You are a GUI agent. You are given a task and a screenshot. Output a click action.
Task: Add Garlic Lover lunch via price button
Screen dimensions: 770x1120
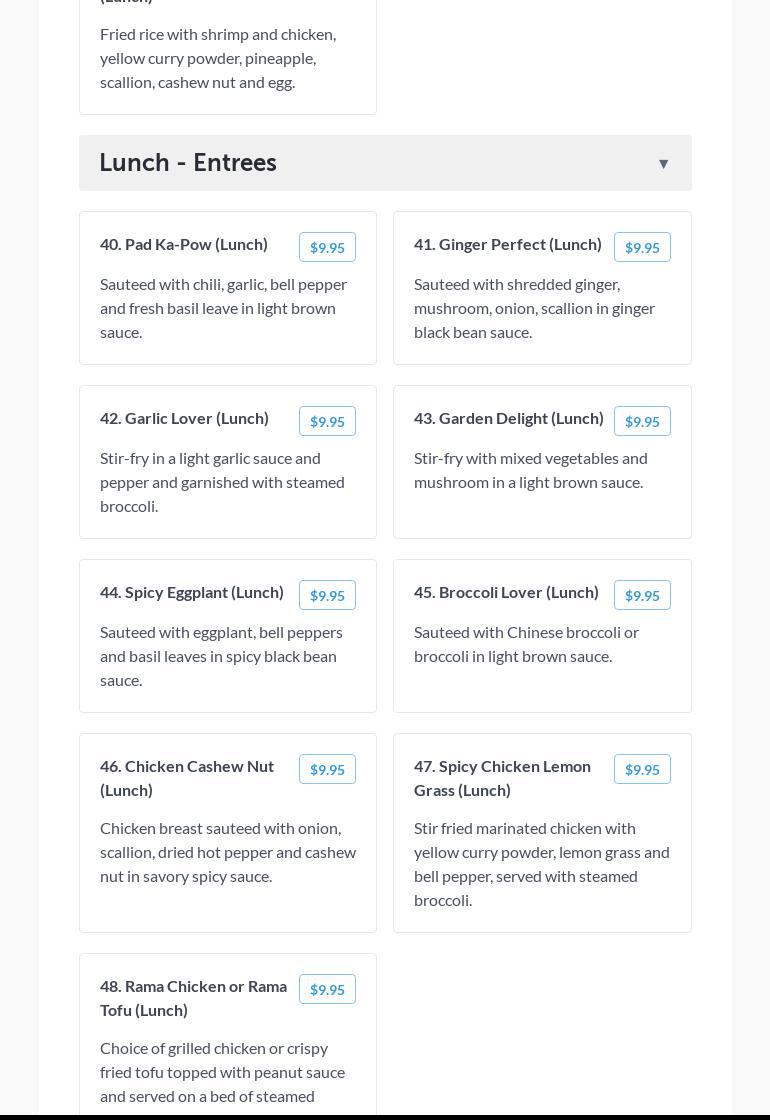(327, 421)
